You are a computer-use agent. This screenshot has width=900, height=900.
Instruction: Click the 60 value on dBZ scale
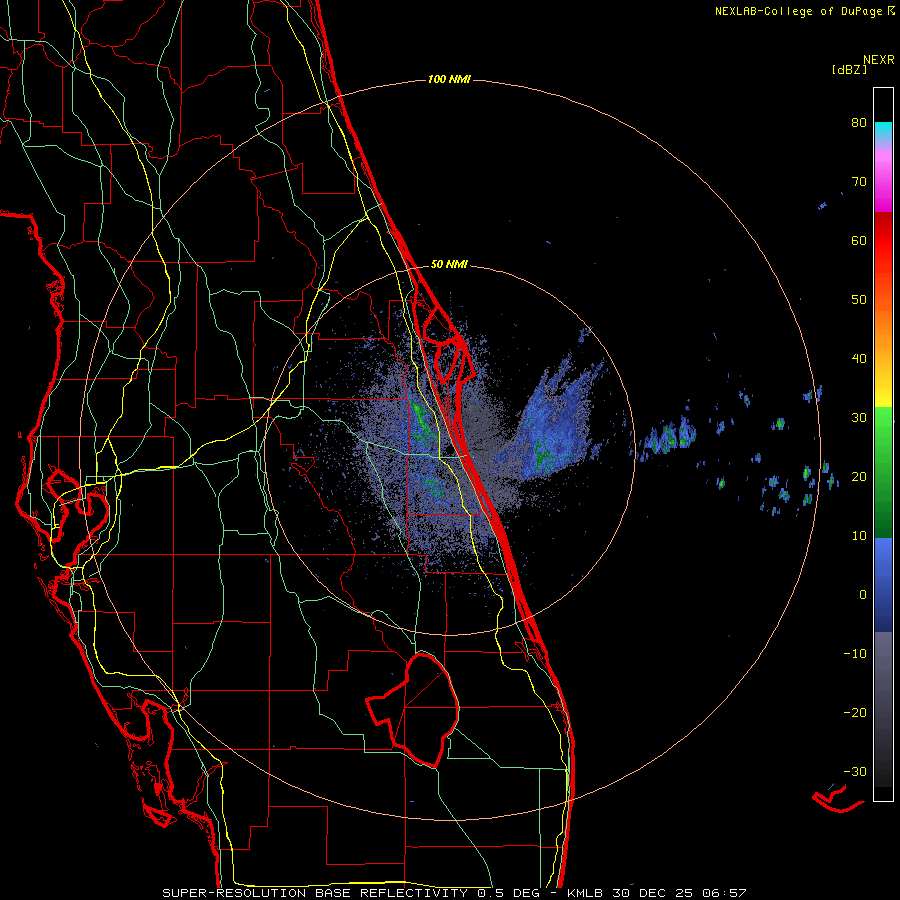point(859,240)
